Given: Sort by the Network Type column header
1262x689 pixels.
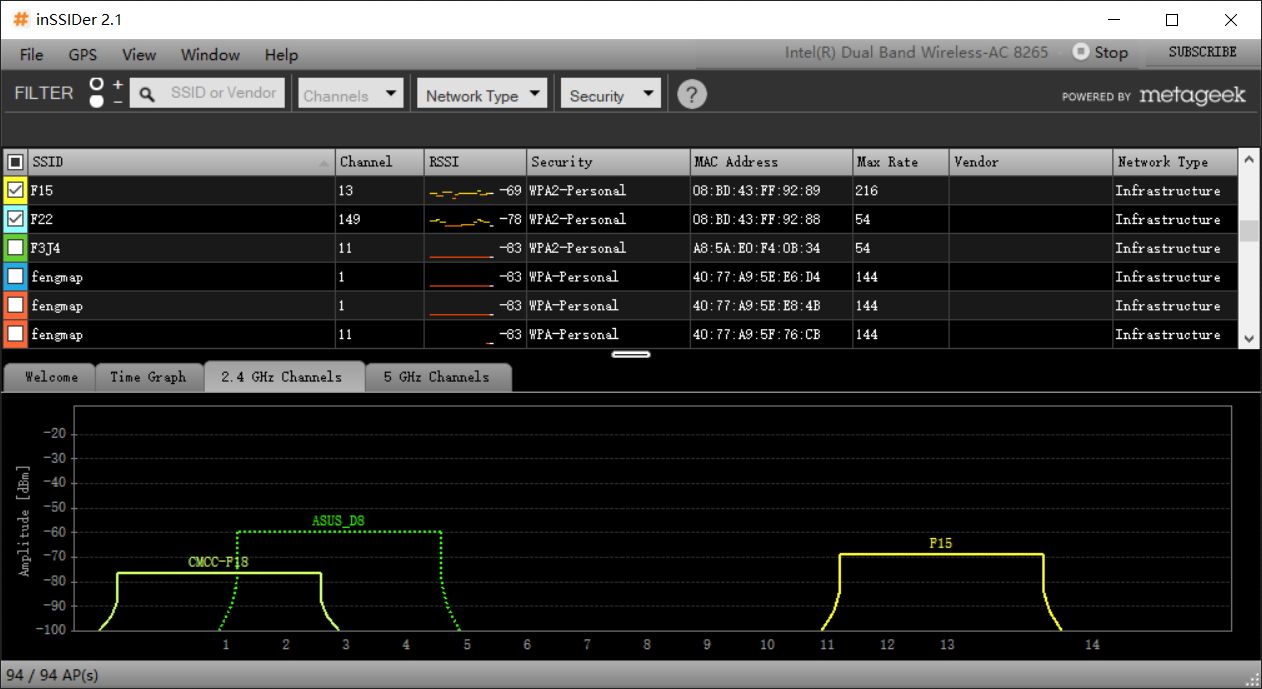Looking at the screenshot, I should (1175, 162).
